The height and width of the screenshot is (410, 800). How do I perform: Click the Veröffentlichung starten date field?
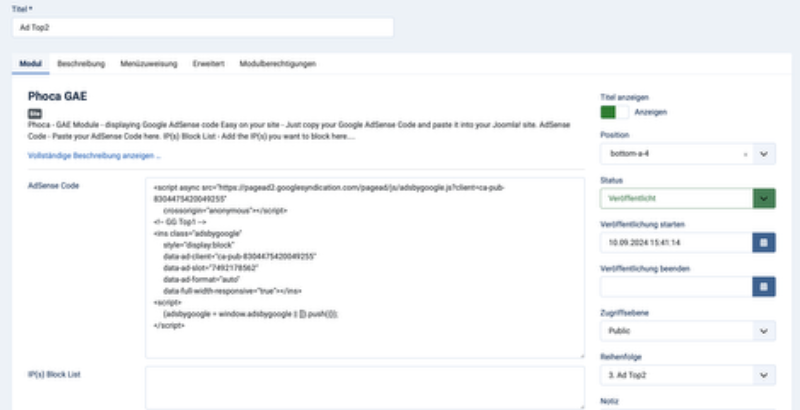[x=676, y=243]
